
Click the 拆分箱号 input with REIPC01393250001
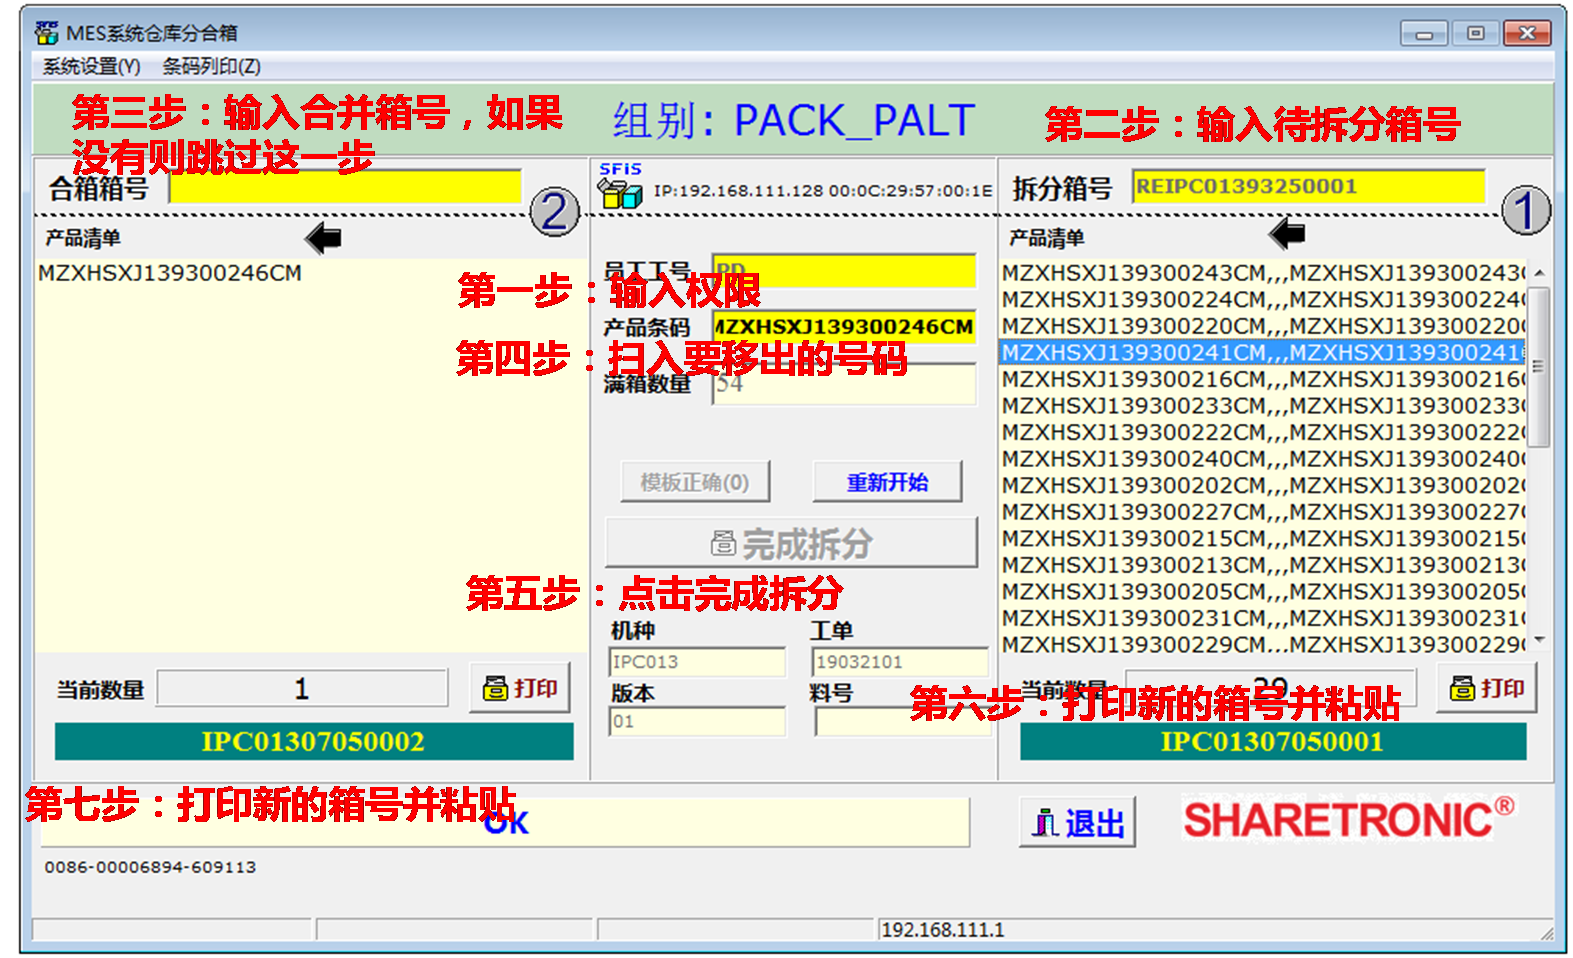click(x=1307, y=187)
